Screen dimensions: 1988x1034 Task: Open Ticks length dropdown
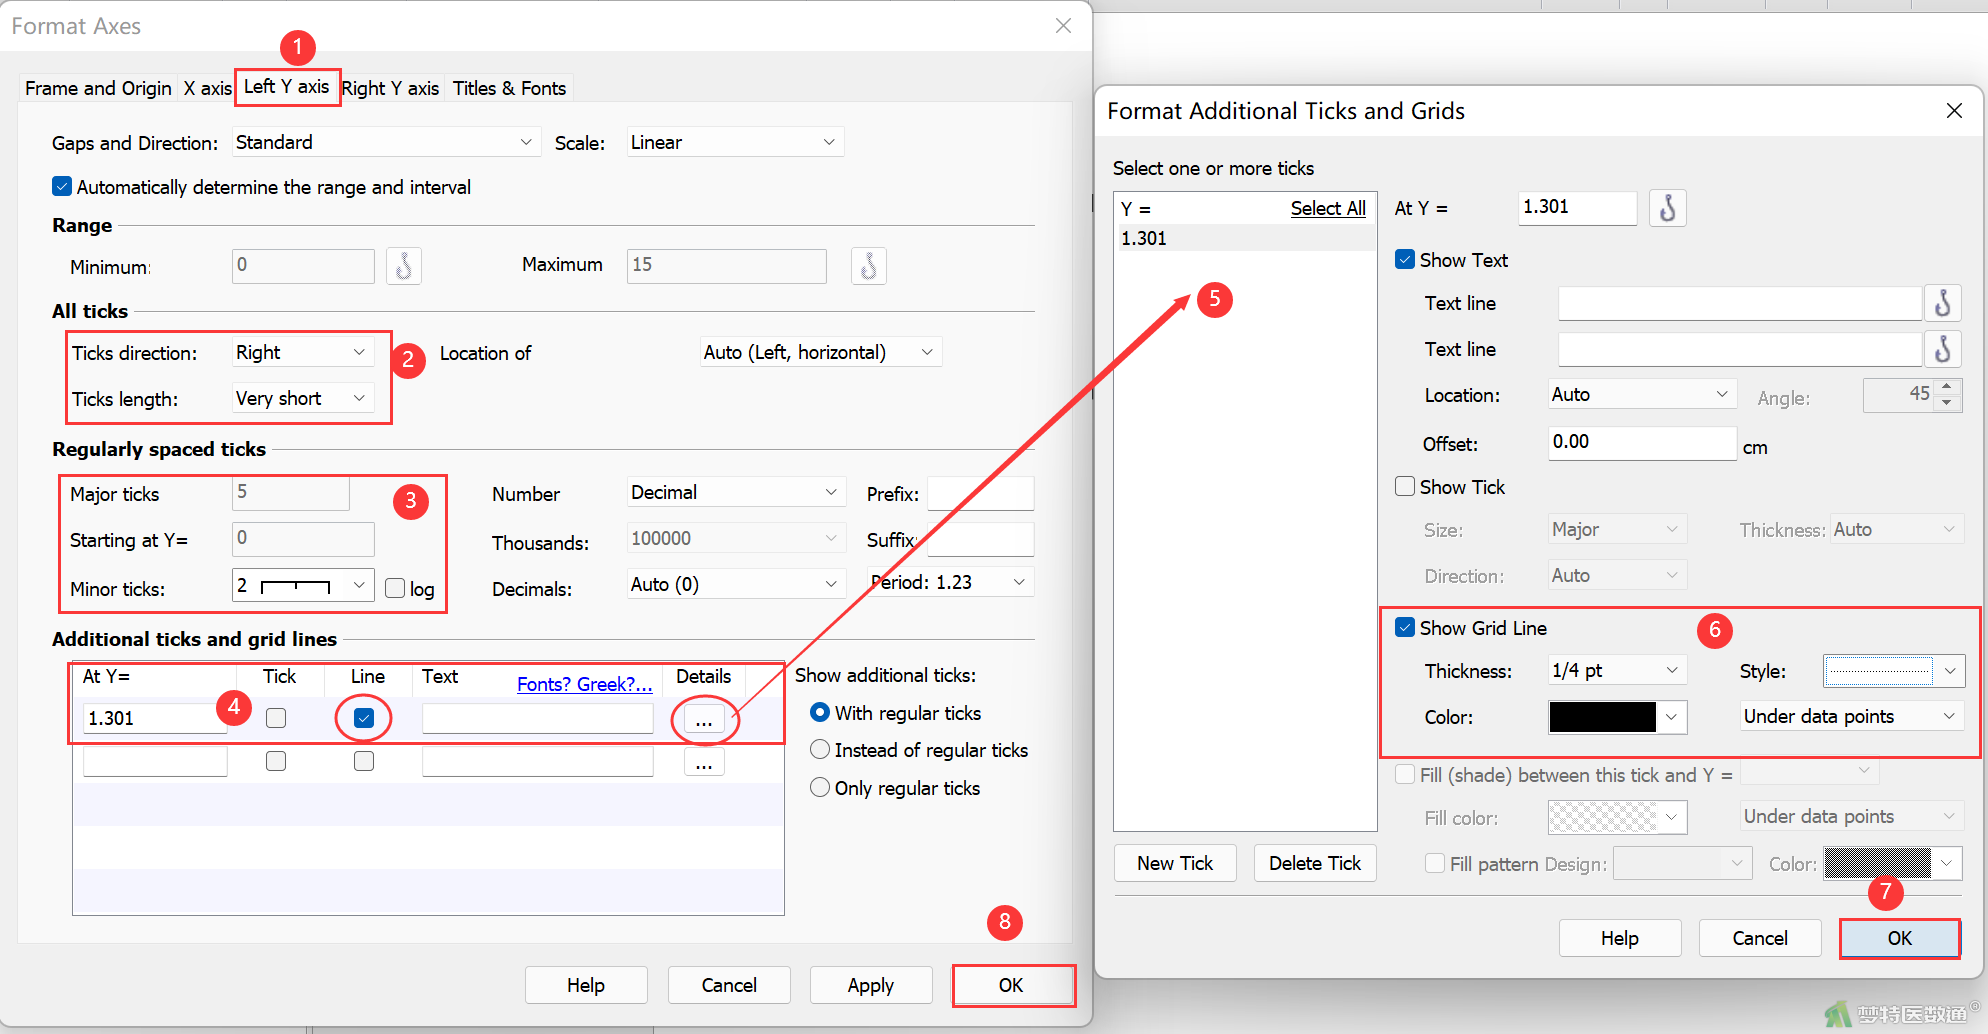pyautogui.click(x=303, y=398)
